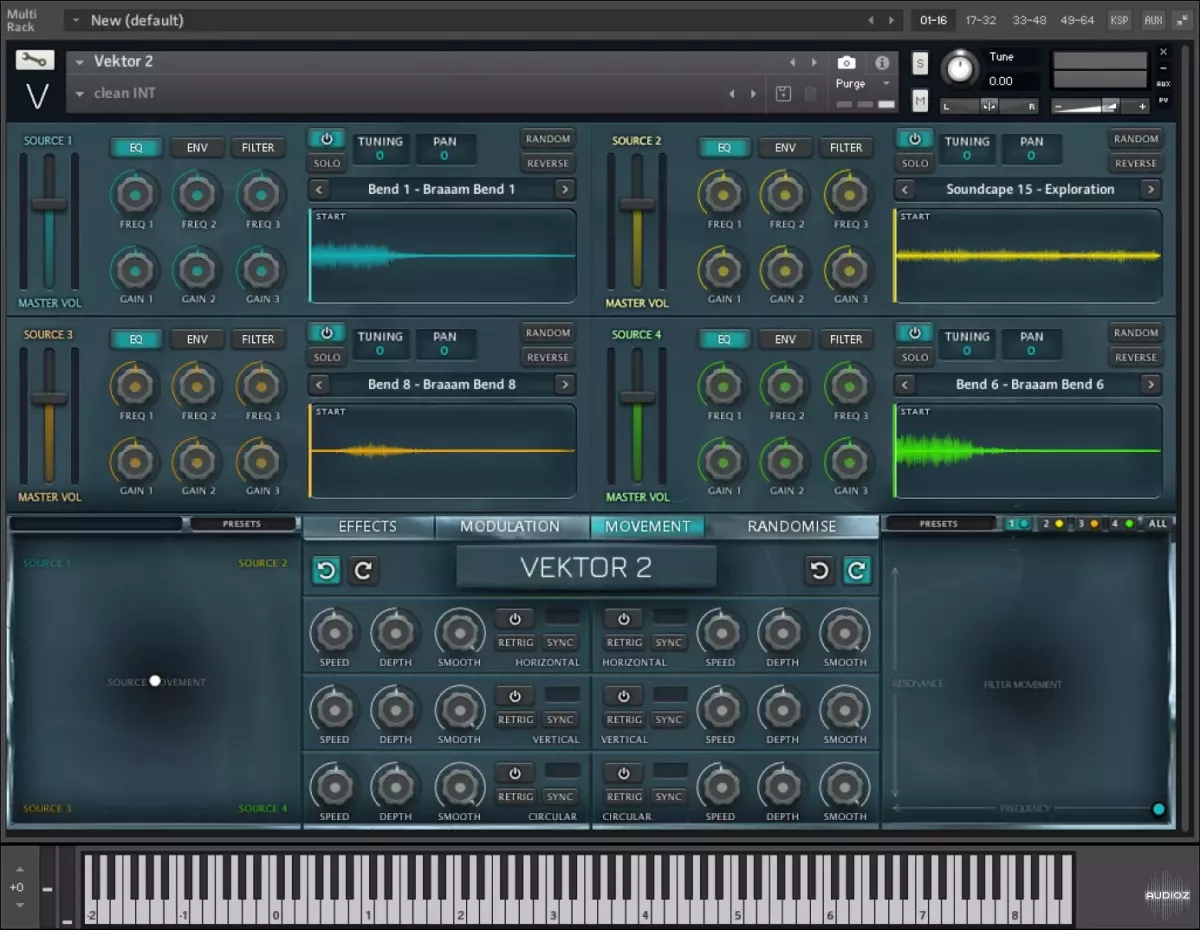Open the AUX sends panel

(1153, 20)
